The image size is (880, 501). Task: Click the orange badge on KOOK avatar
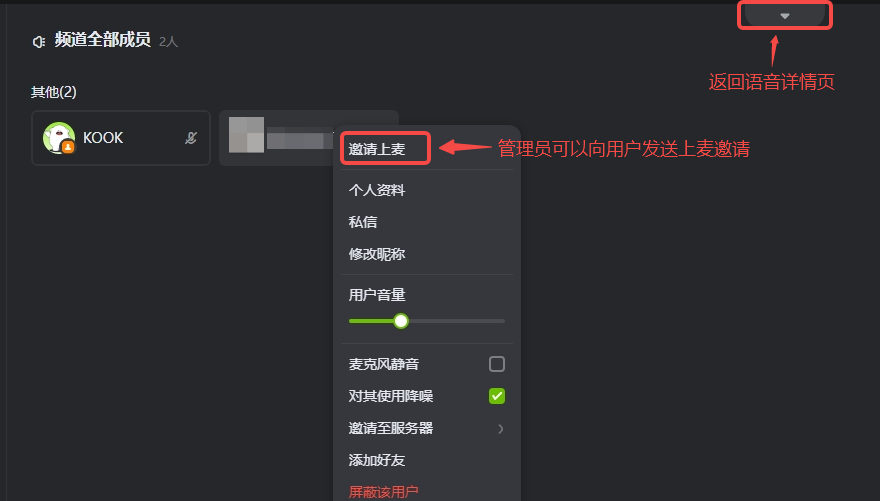[68, 147]
